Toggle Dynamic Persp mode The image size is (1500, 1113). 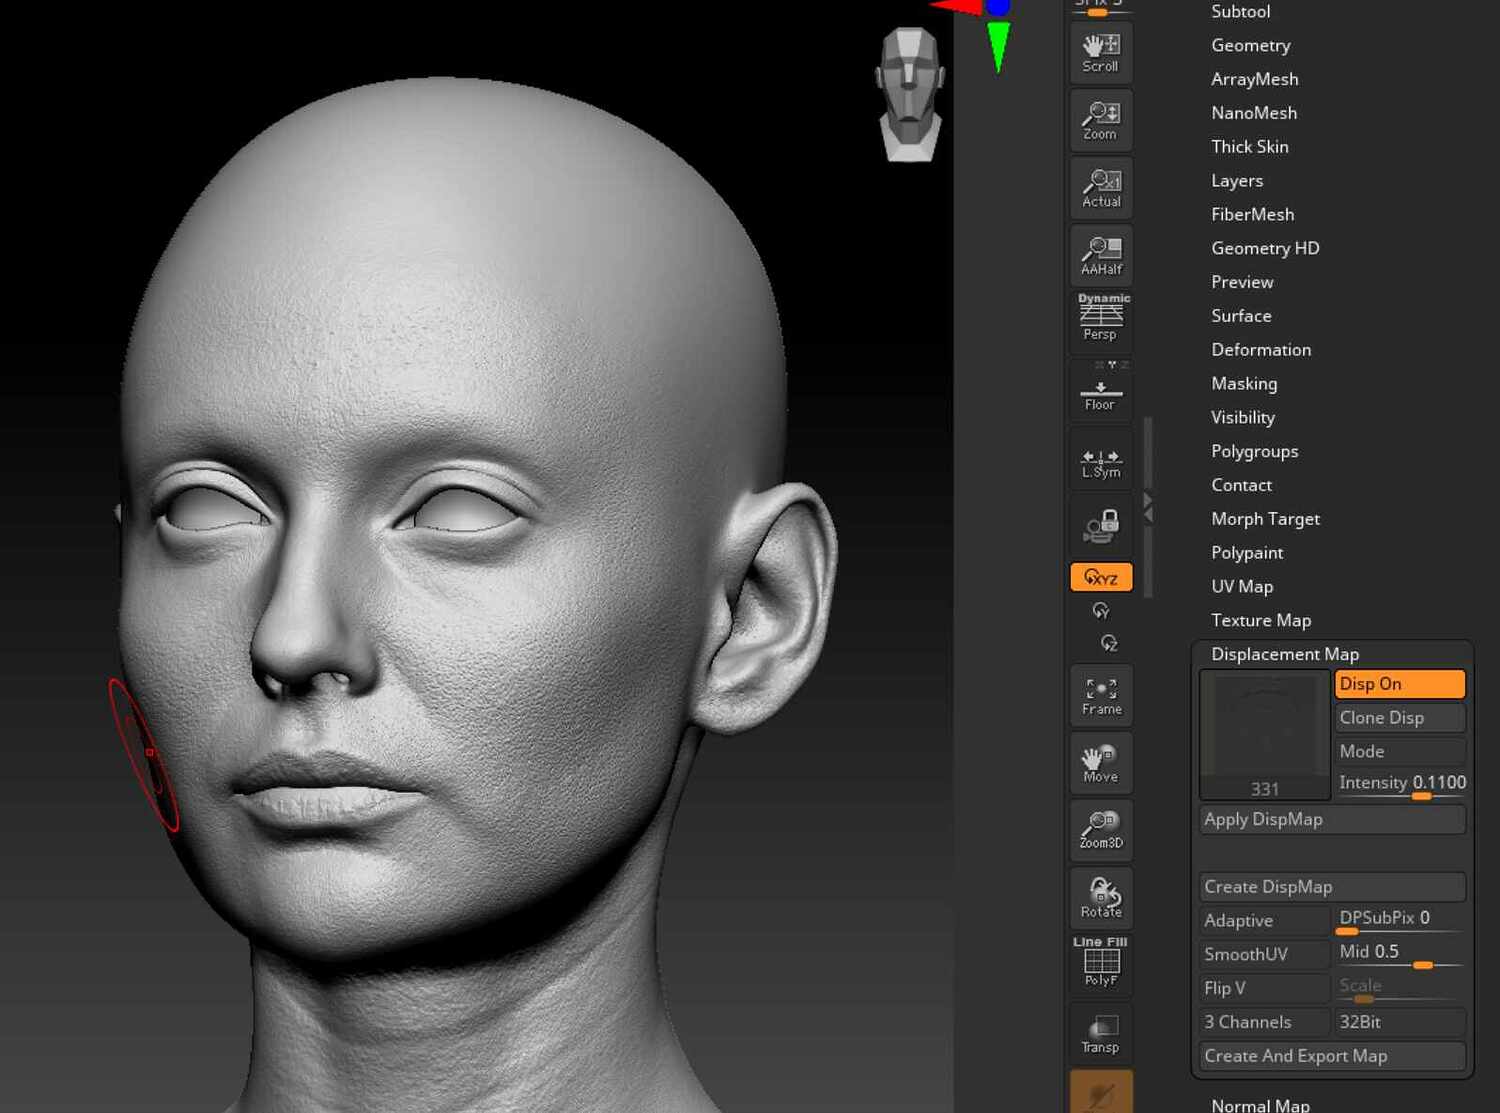pyautogui.click(x=1100, y=318)
